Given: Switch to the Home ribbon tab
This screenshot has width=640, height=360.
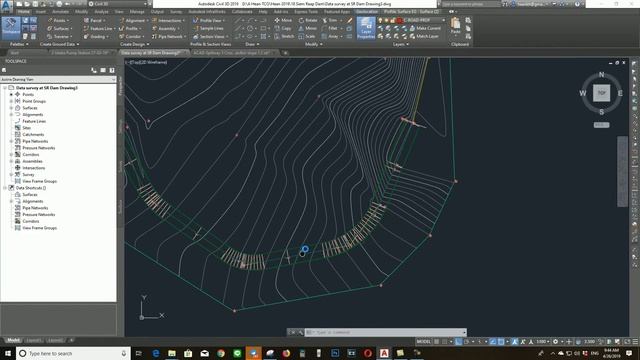Looking at the screenshot, I should tap(24, 12).
